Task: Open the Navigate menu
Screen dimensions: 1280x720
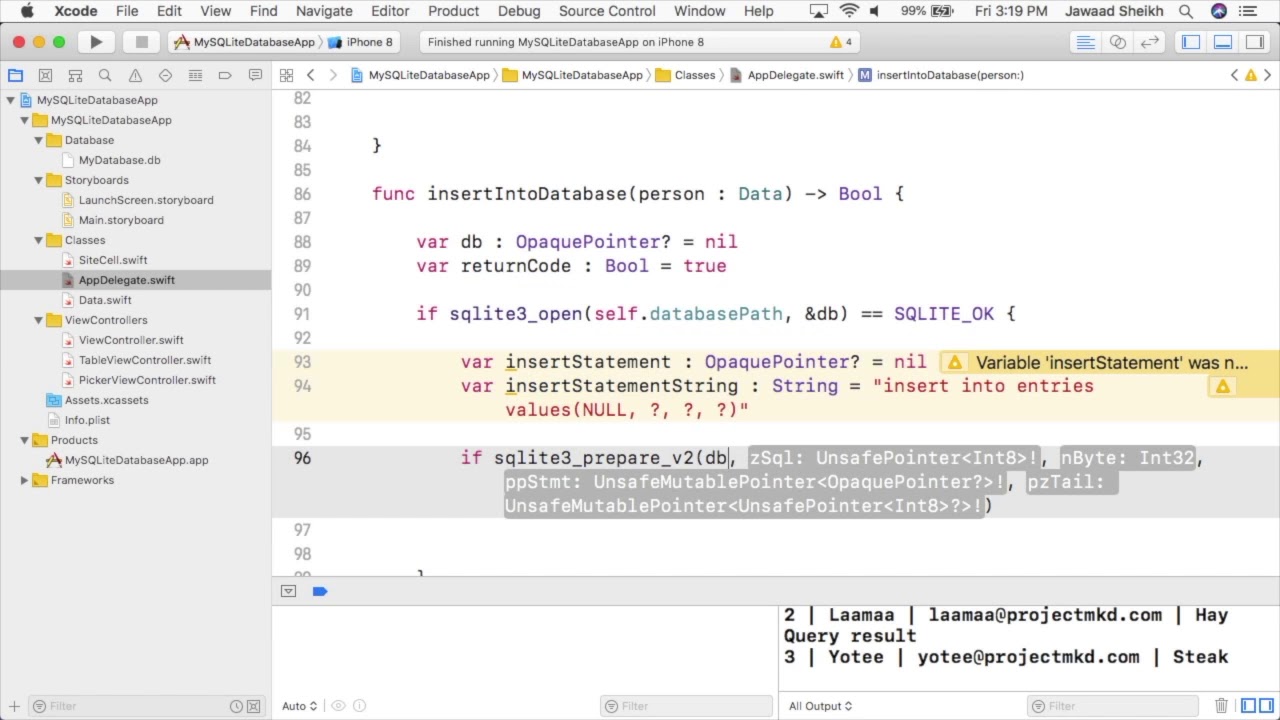Action: click(324, 11)
